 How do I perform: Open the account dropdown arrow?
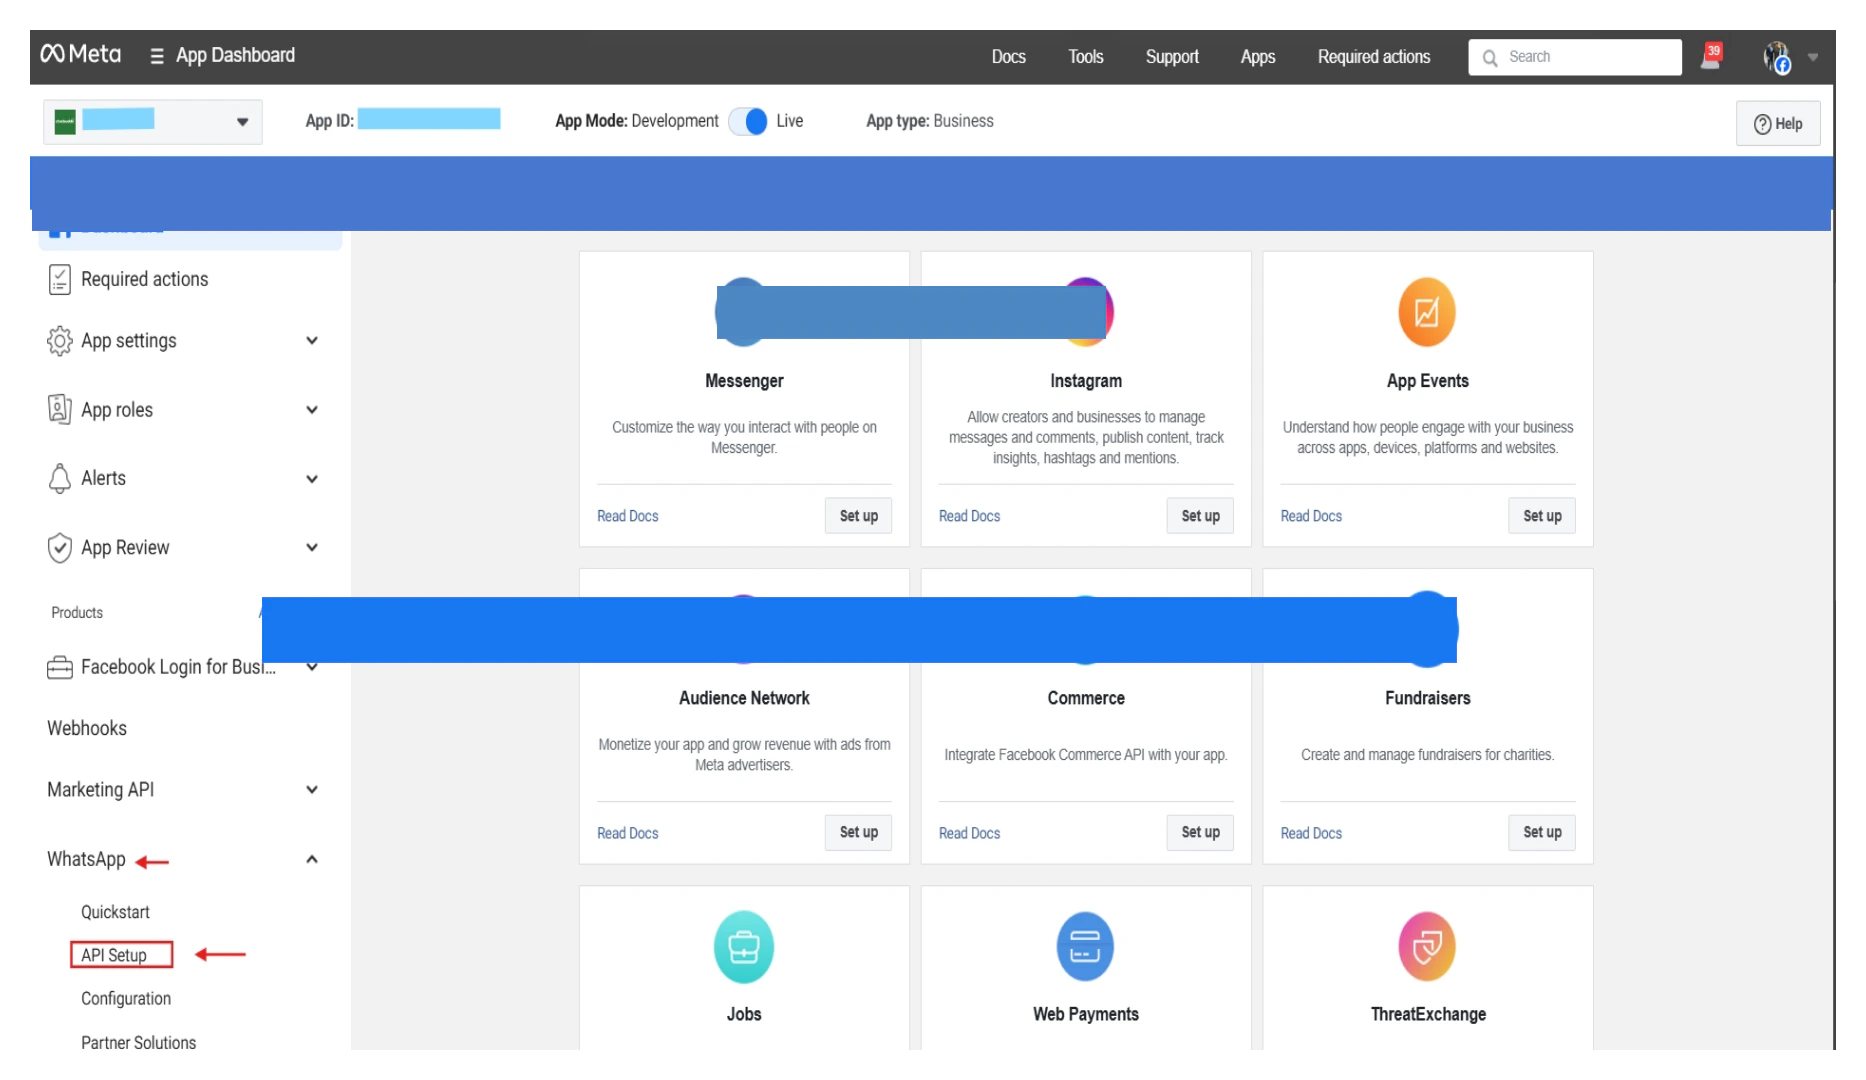1813,57
